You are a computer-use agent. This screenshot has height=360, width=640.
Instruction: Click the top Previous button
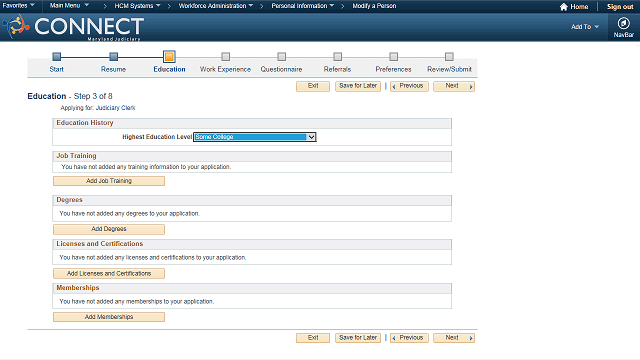coord(409,86)
